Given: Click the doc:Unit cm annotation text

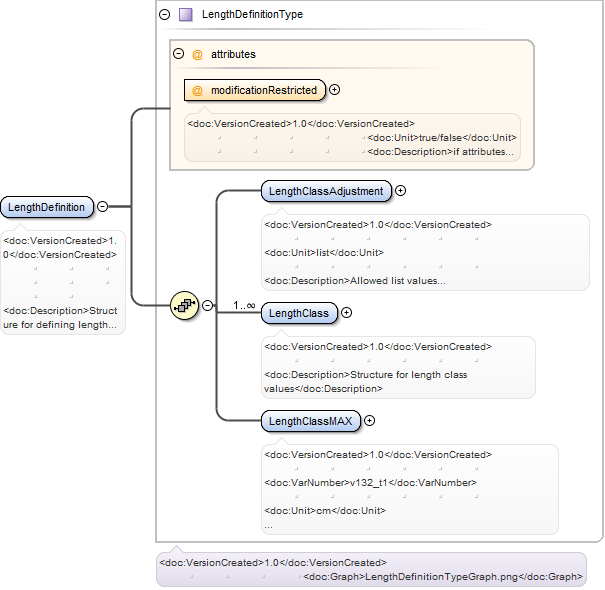Looking at the screenshot, I should (x=325, y=511).
